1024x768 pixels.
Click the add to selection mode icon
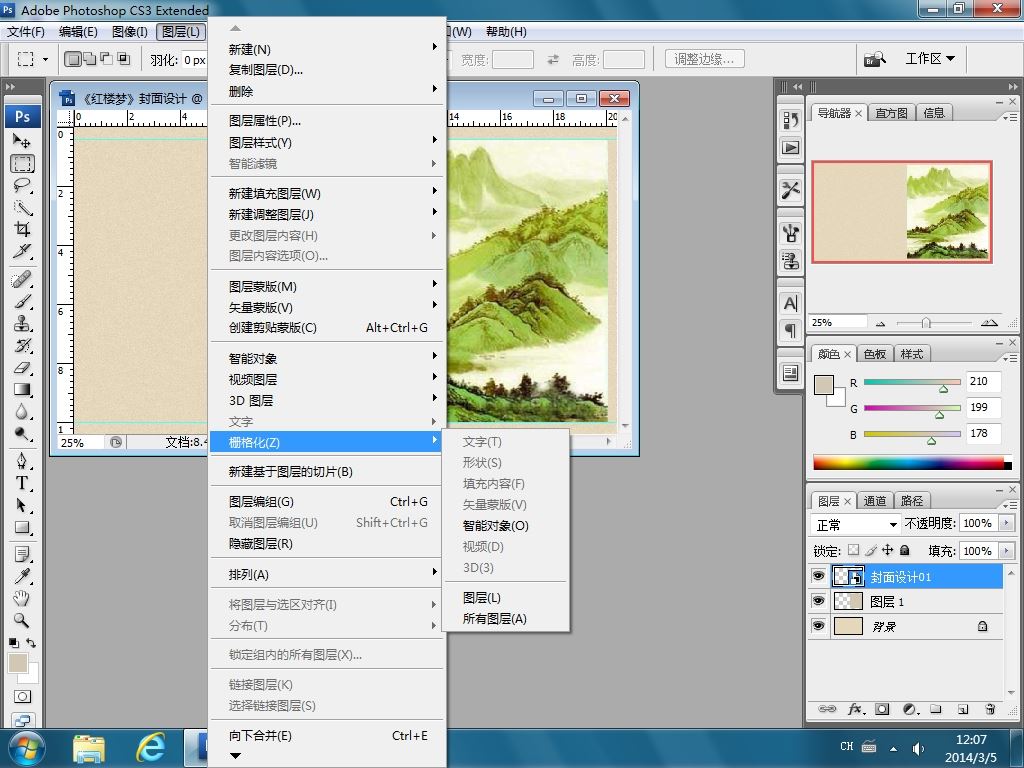click(x=89, y=59)
